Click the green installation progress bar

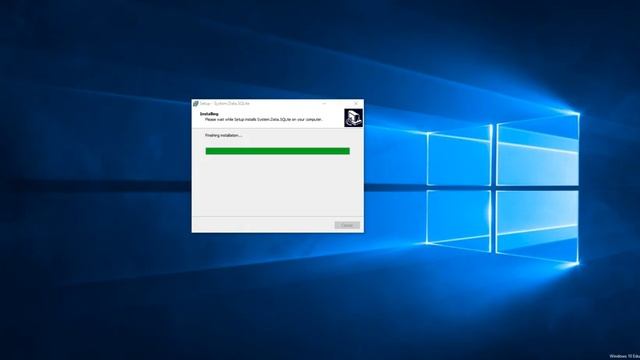(278, 151)
